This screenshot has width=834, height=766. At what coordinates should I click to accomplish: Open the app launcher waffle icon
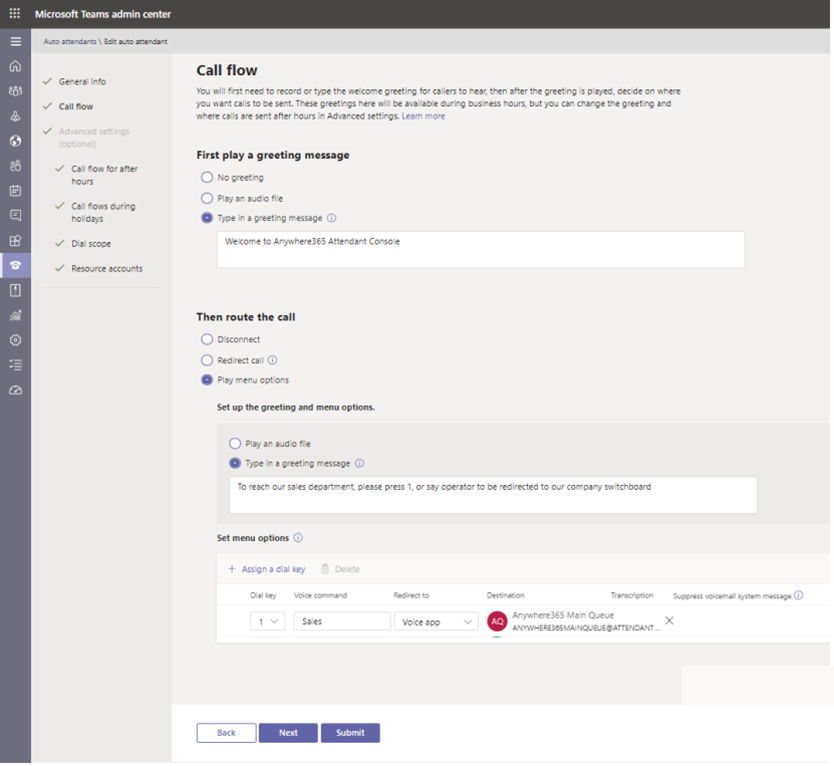pyautogui.click(x=15, y=14)
